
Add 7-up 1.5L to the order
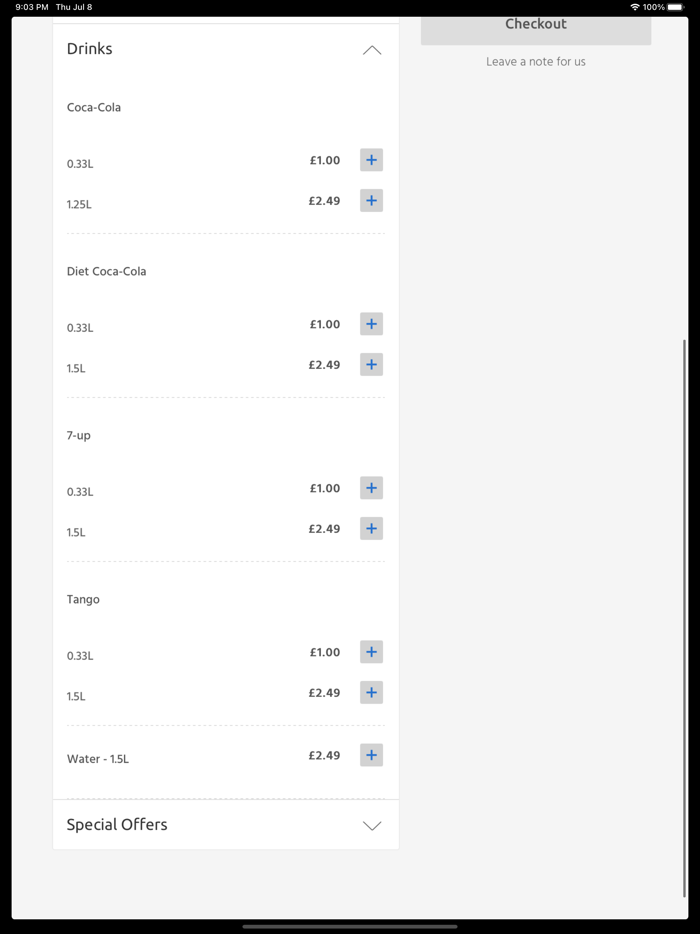(371, 529)
